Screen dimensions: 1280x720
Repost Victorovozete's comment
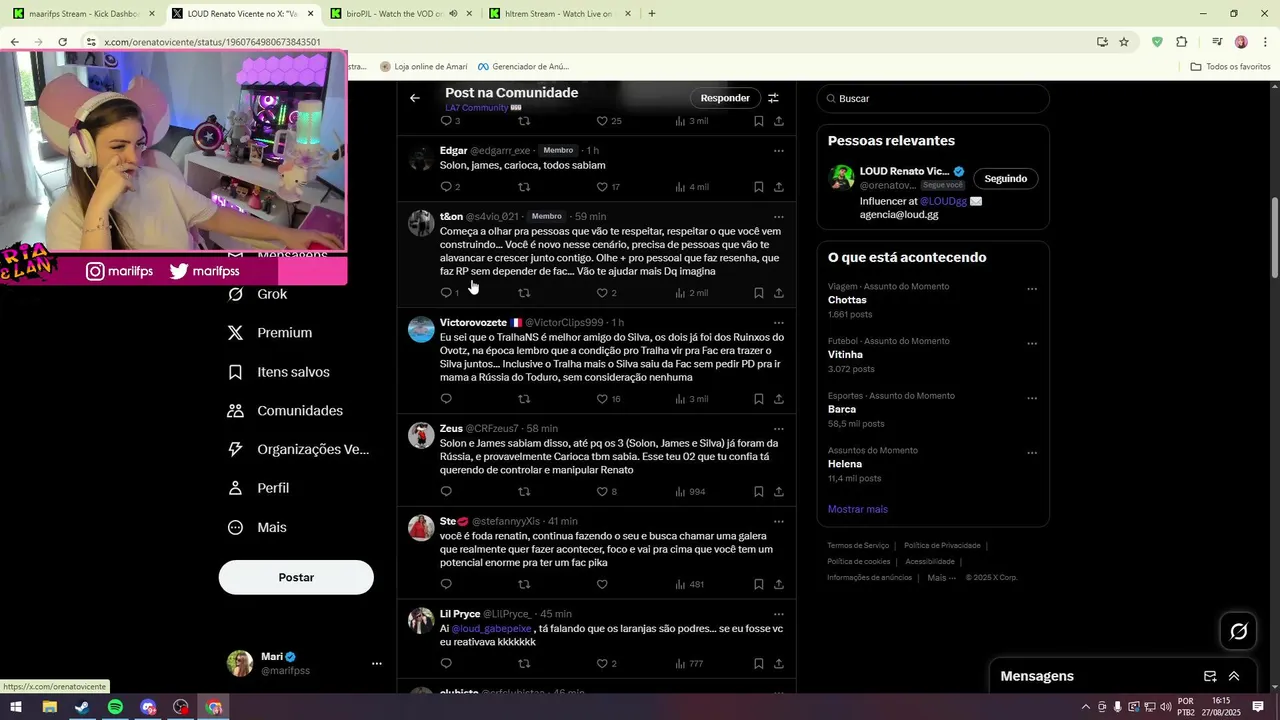coord(524,399)
